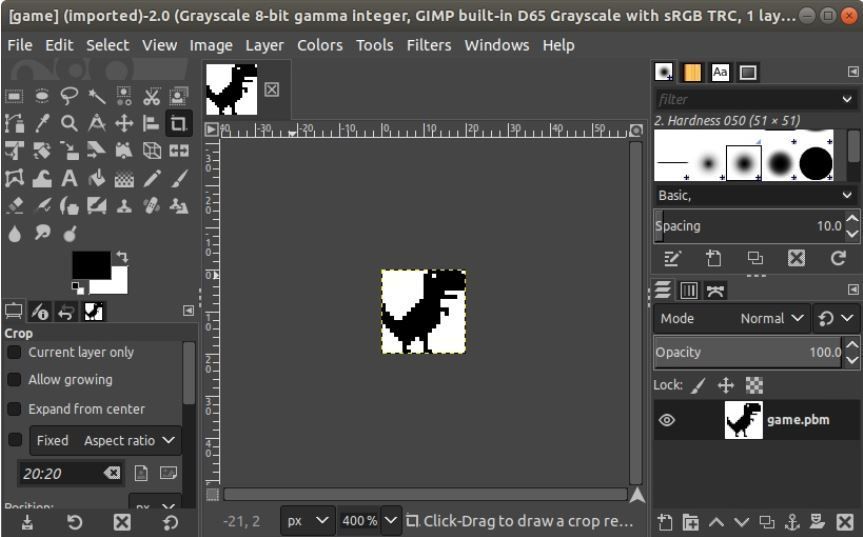Refresh the brushes list

click(x=838, y=258)
